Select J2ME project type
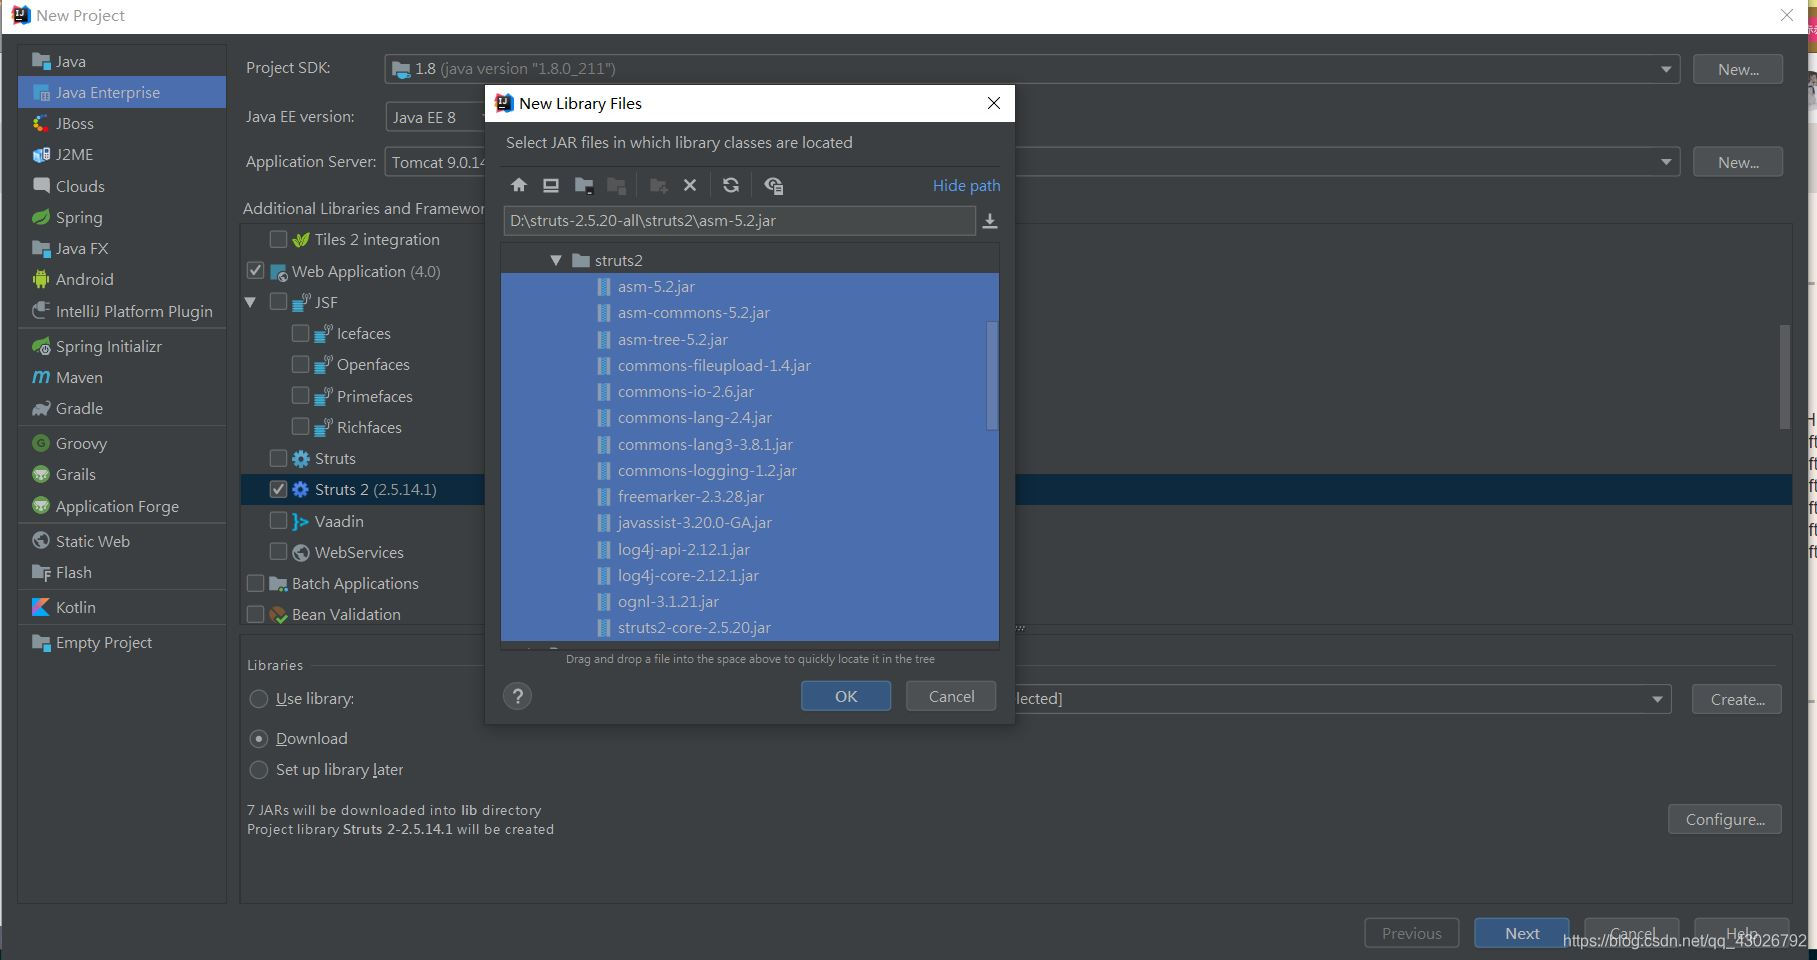Image resolution: width=1817 pixels, height=960 pixels. click(122, 154)
